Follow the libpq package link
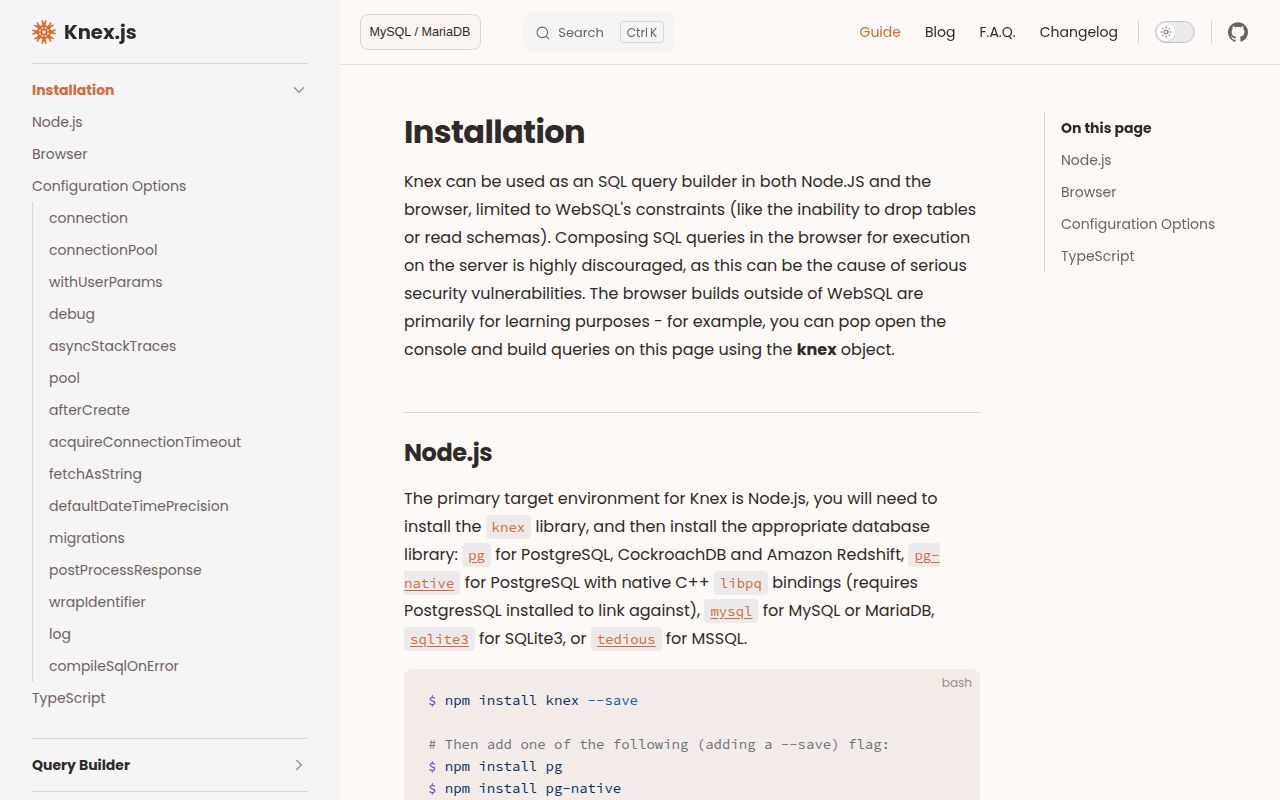This screenshot has height=800, width=1280. pyautogui.click(x=741, y=583)
